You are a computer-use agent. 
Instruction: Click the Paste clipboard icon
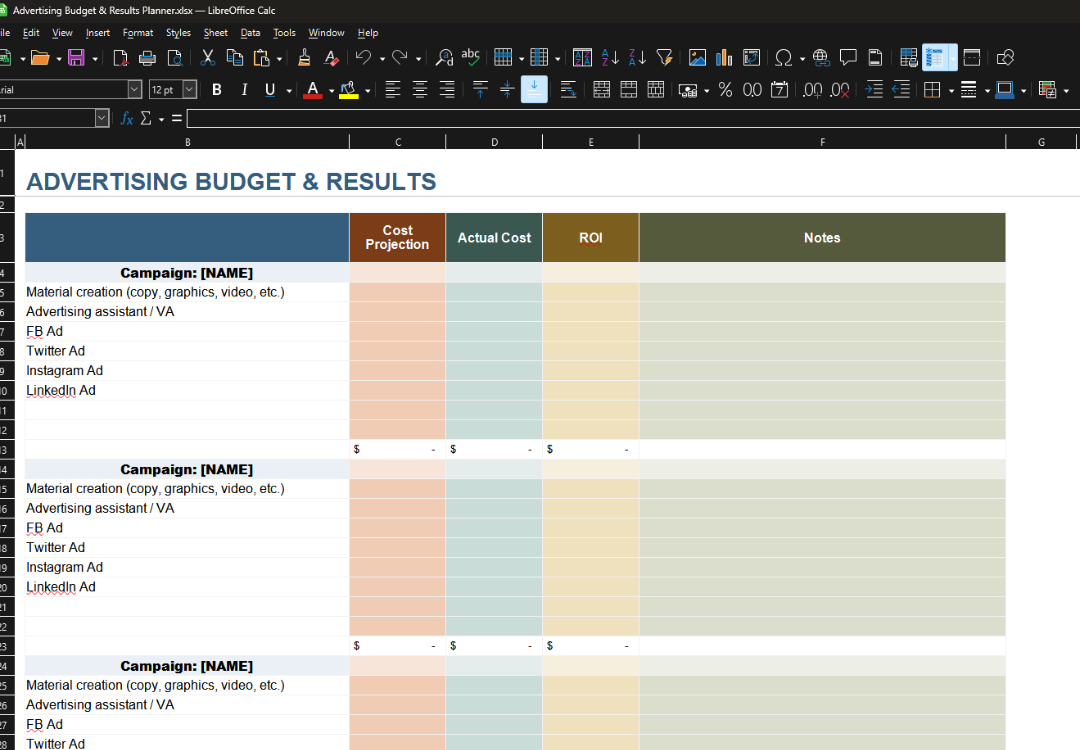(262, 58)
